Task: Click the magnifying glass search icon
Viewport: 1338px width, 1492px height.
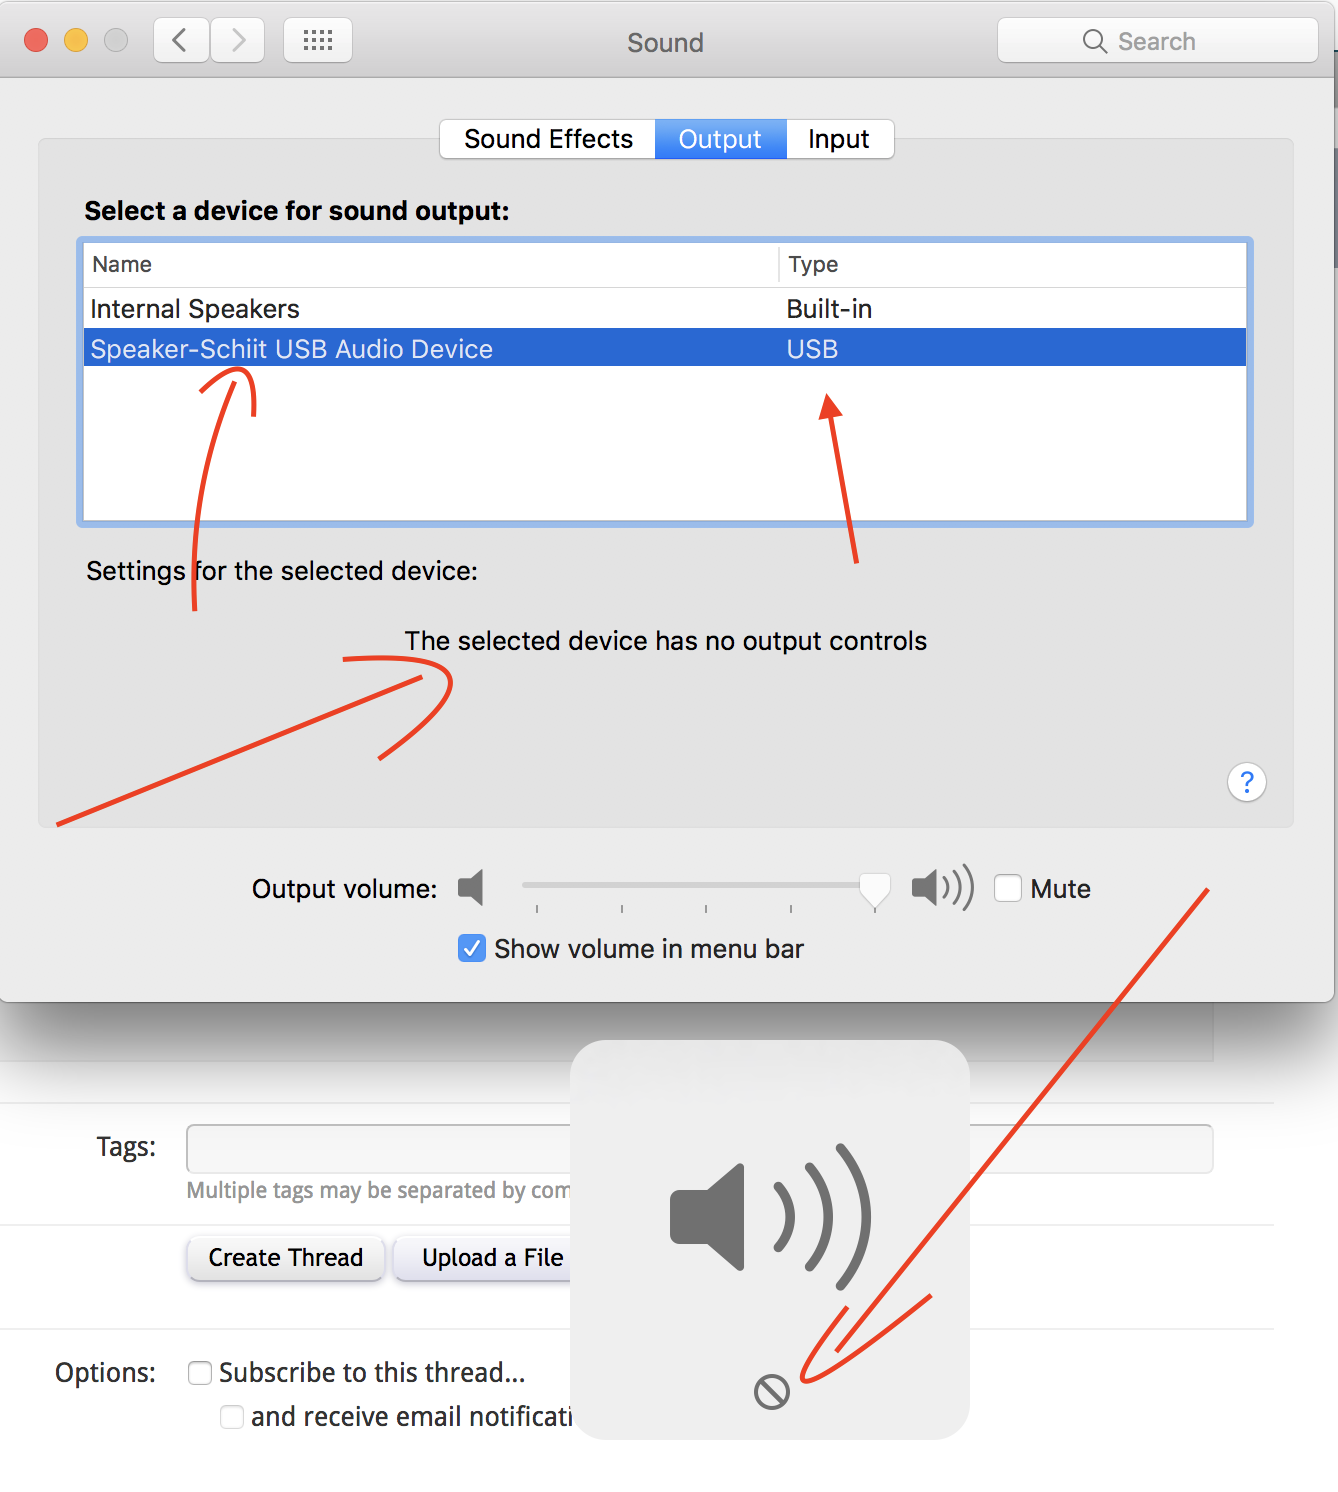Action: pyautogui.click(x=1094, y=41)
